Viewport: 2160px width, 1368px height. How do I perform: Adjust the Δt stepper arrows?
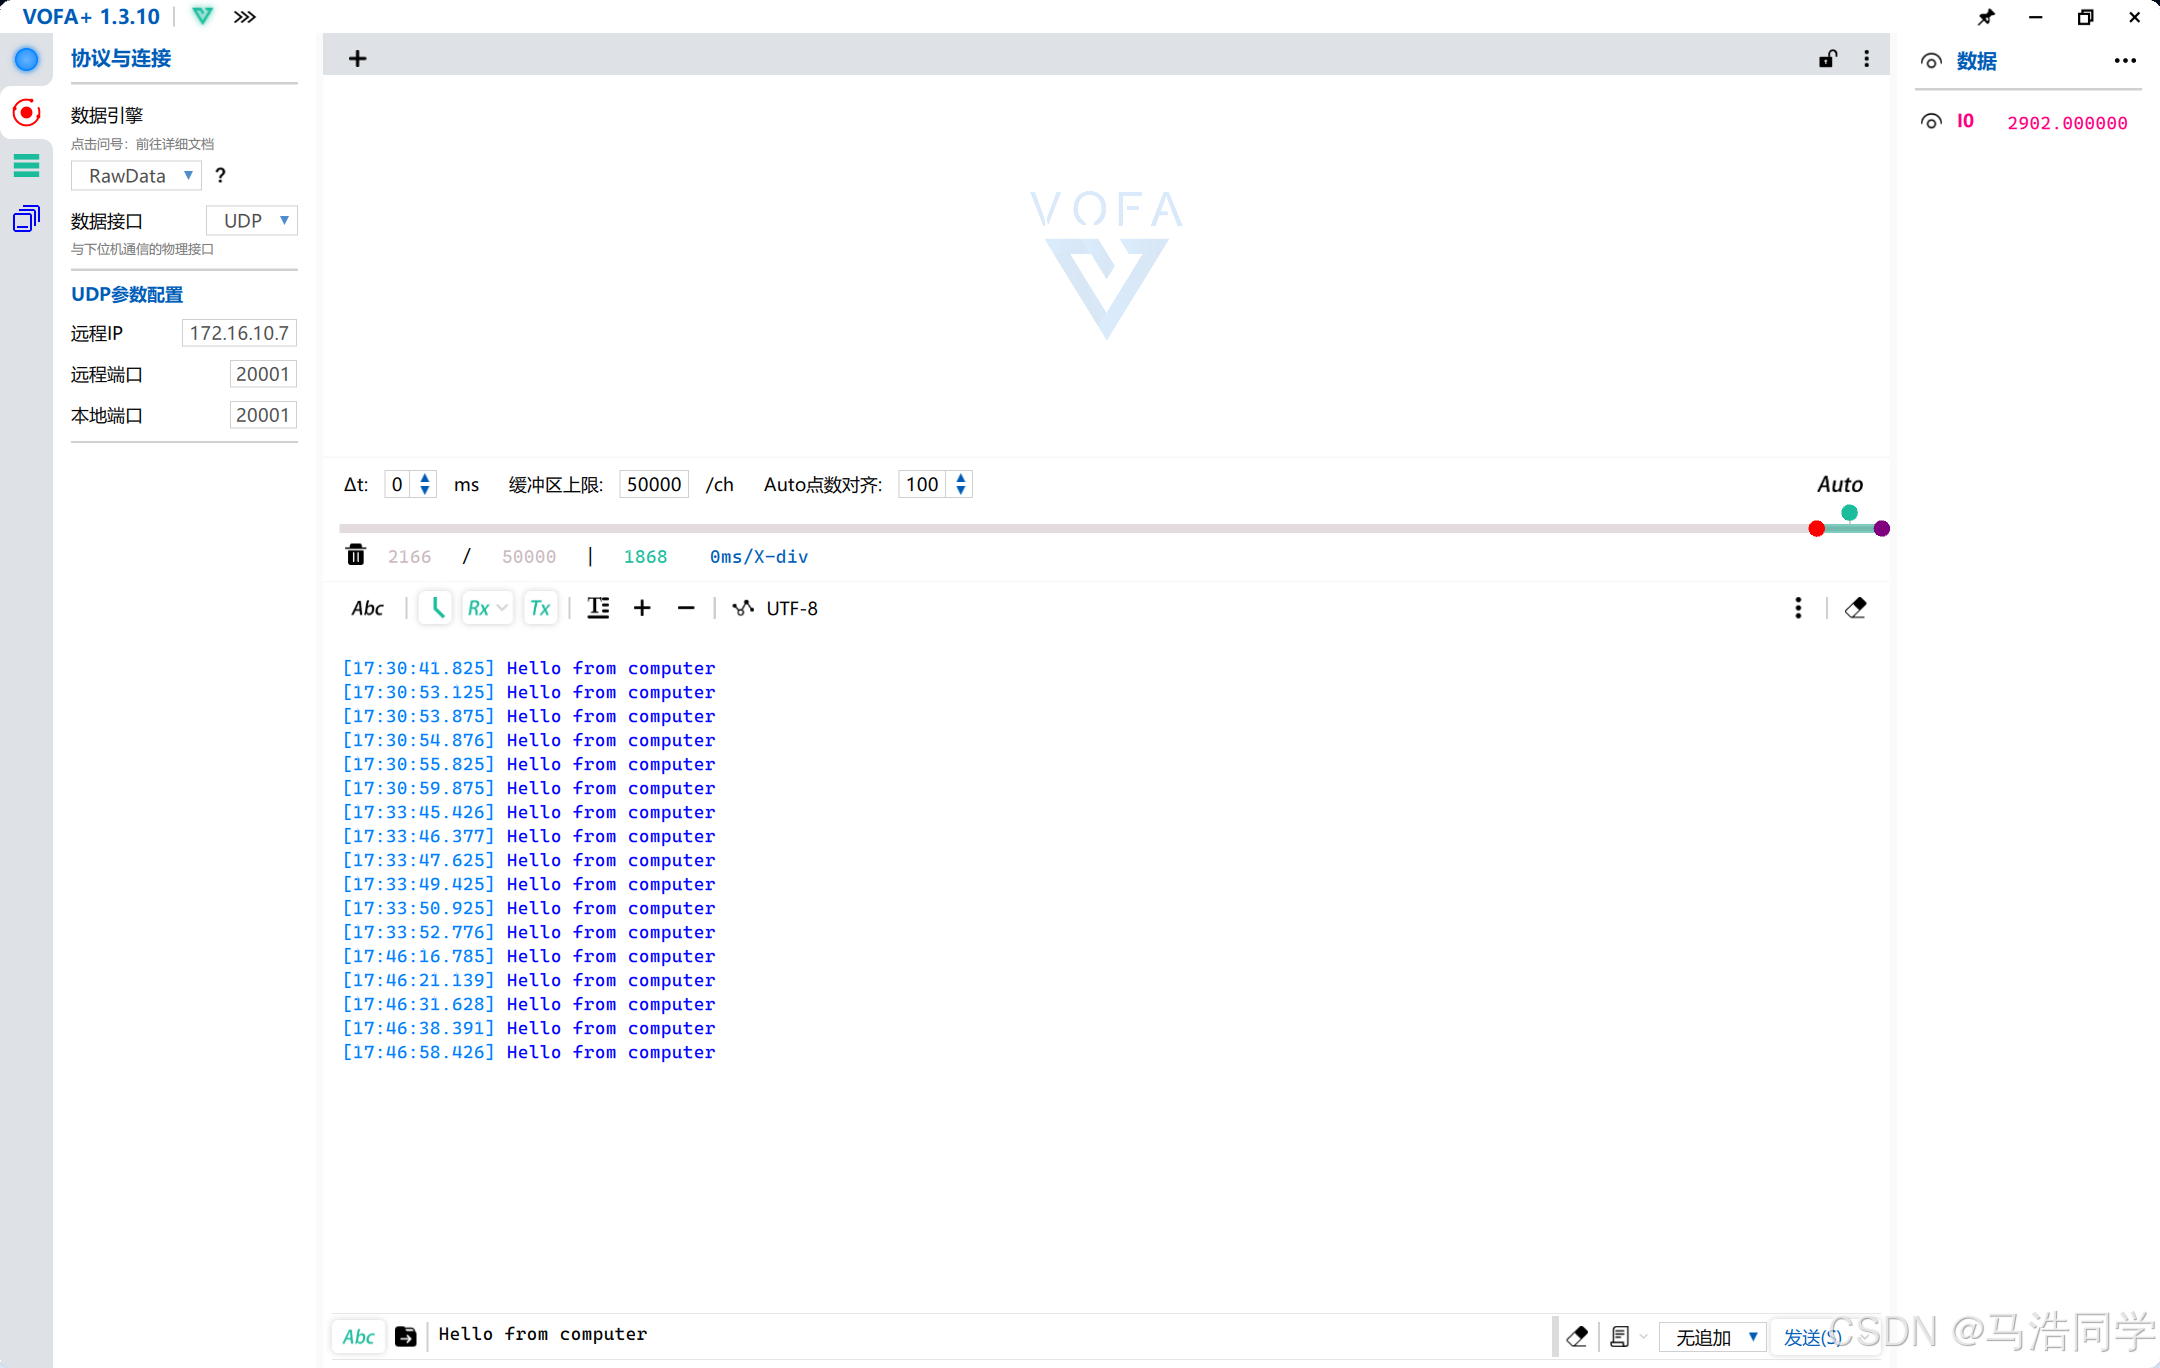click(x=425, y=484)
